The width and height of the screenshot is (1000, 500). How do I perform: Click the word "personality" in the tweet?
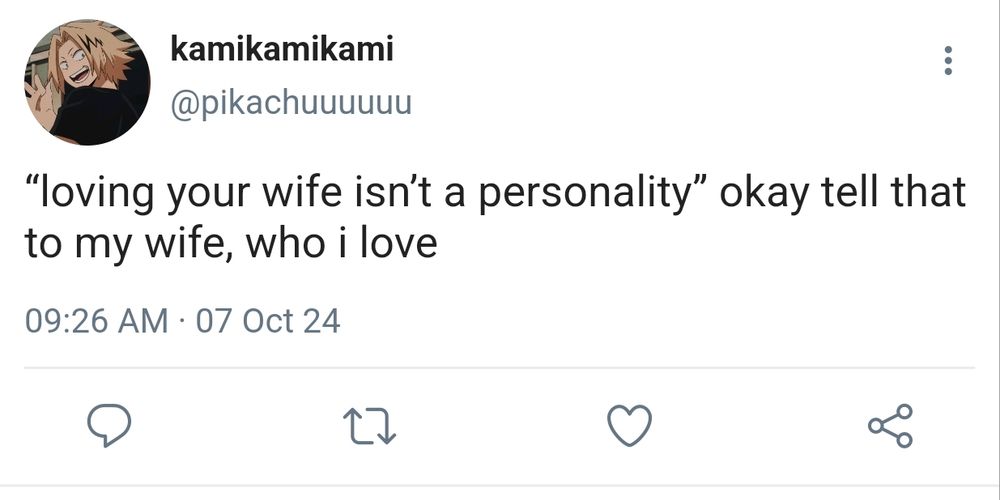587,193
